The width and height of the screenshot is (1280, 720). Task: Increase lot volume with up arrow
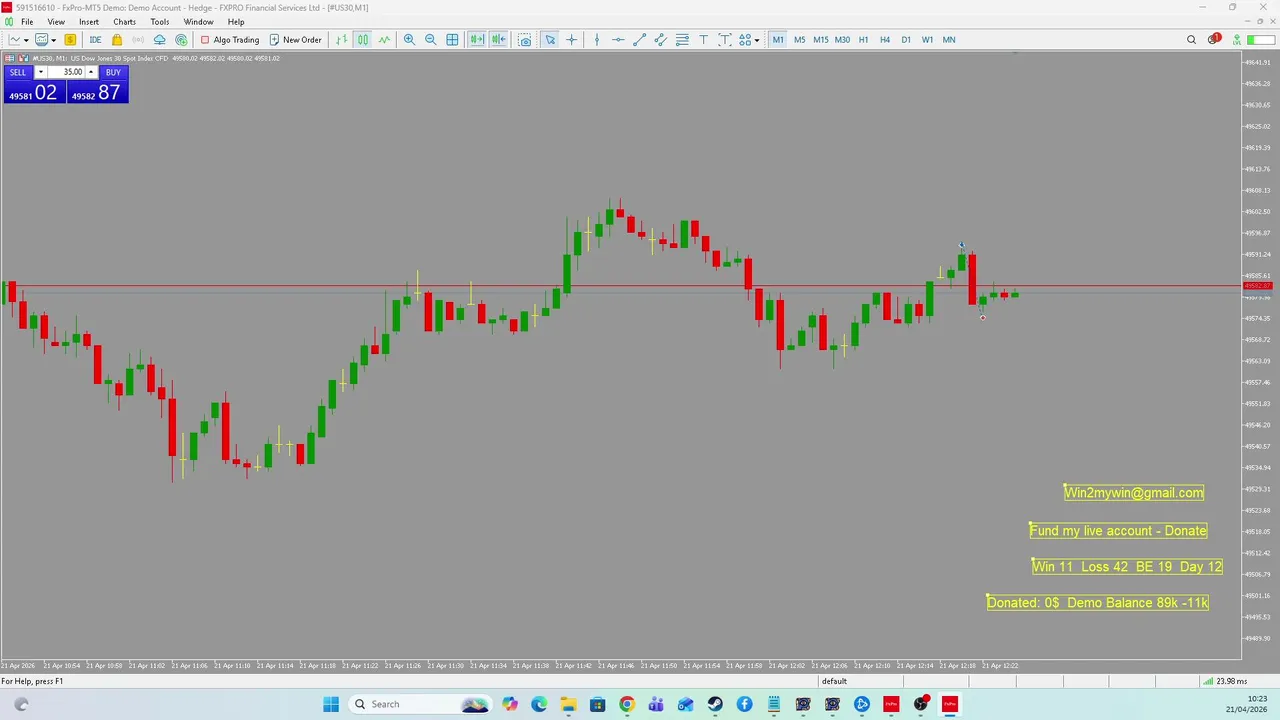tap(91, 72)
